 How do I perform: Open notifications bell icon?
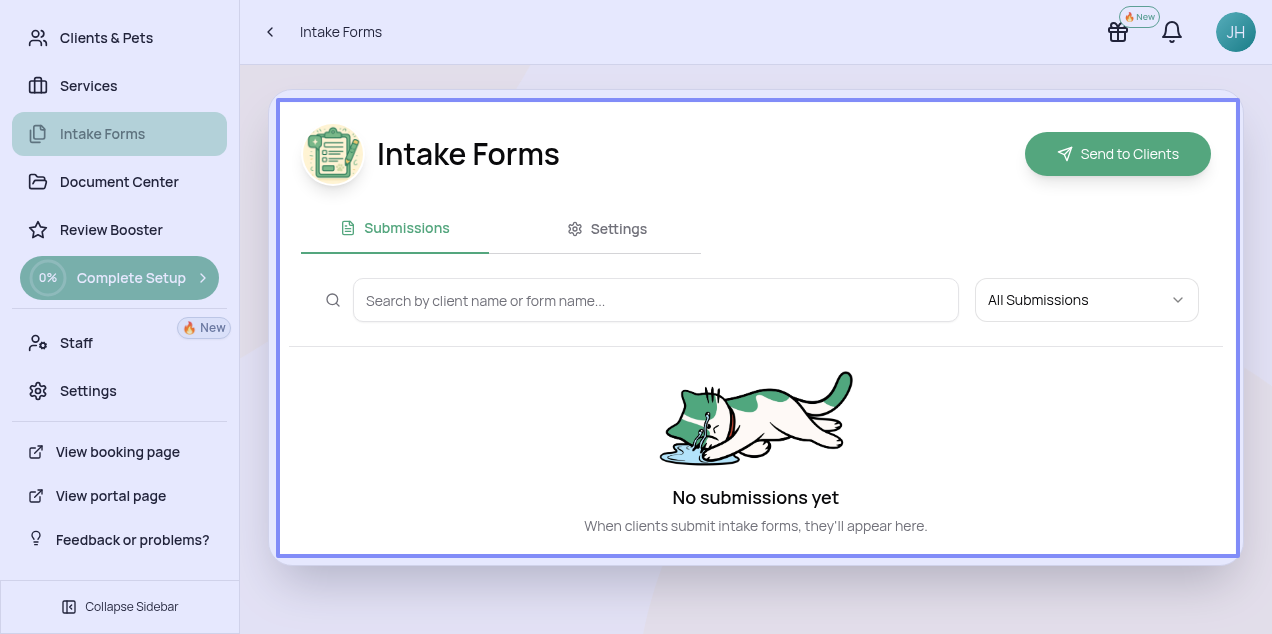(1172, 32)
